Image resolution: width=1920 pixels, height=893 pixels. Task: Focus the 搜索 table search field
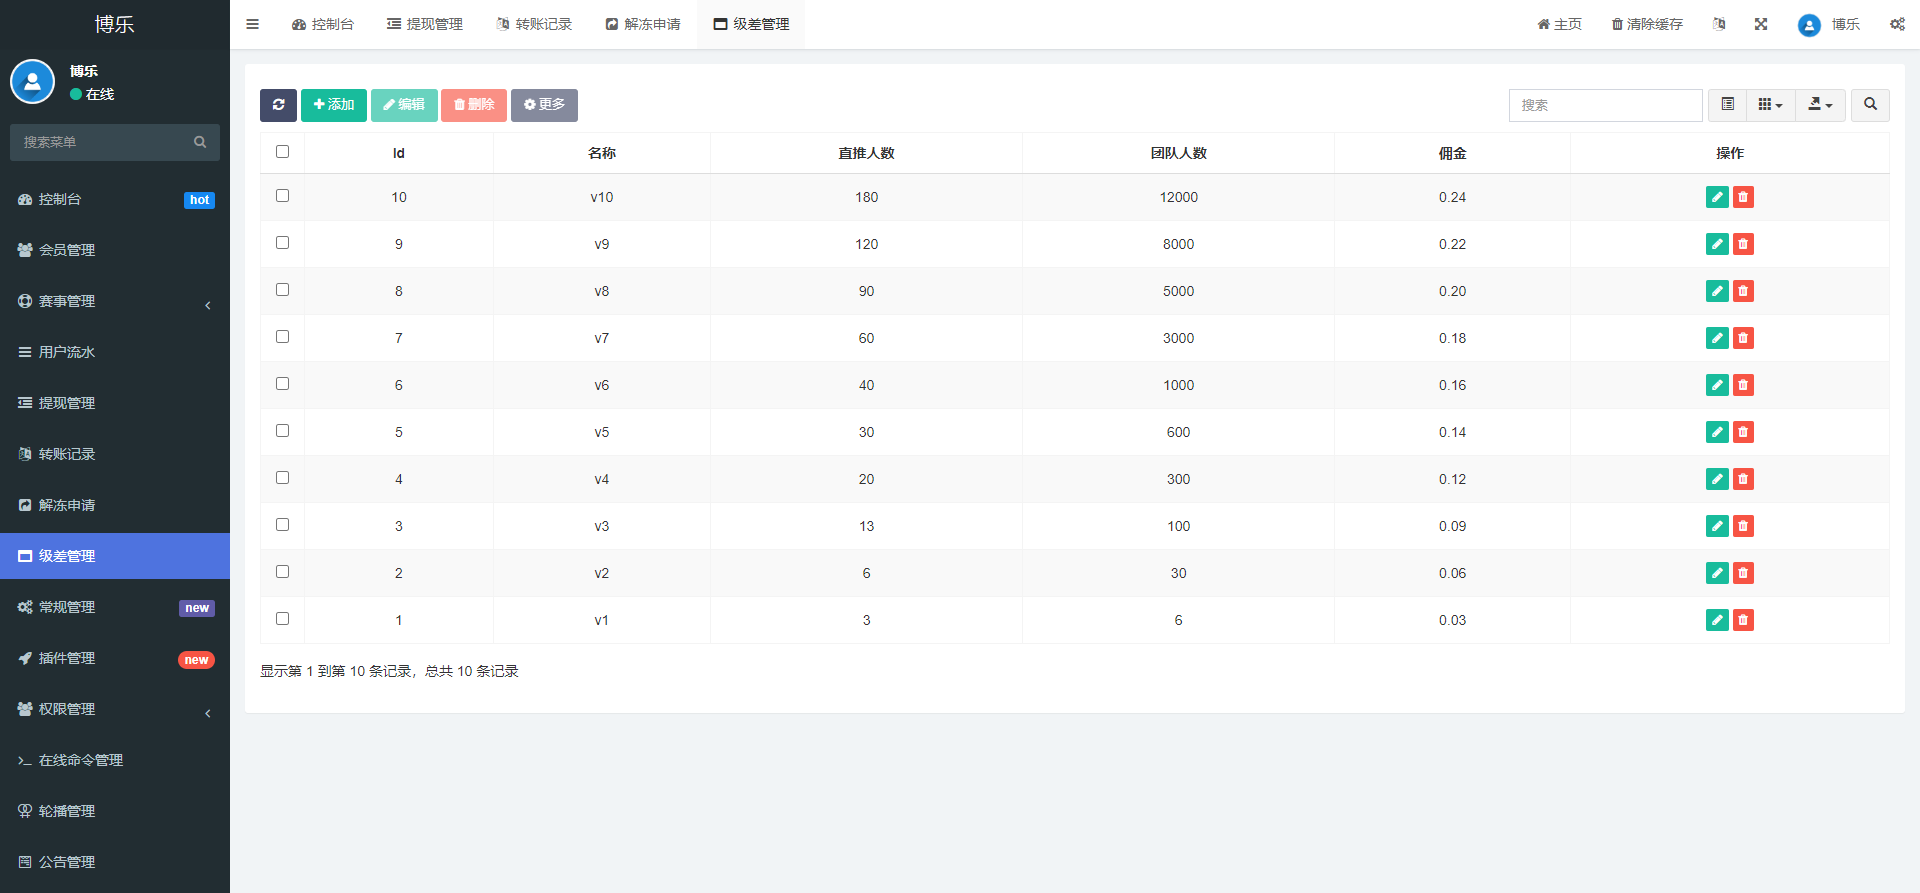pyautogui.click(x=1606, y=105)
